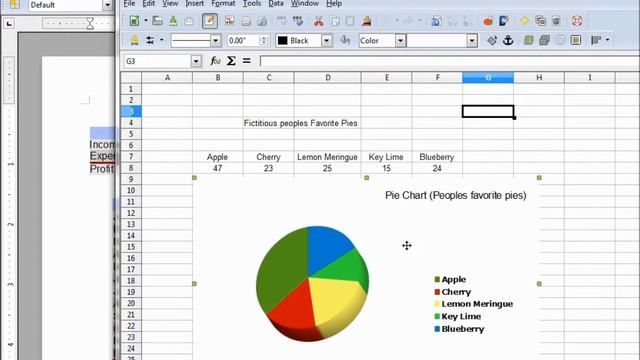Open the Gallery icon

coord(540,21)
